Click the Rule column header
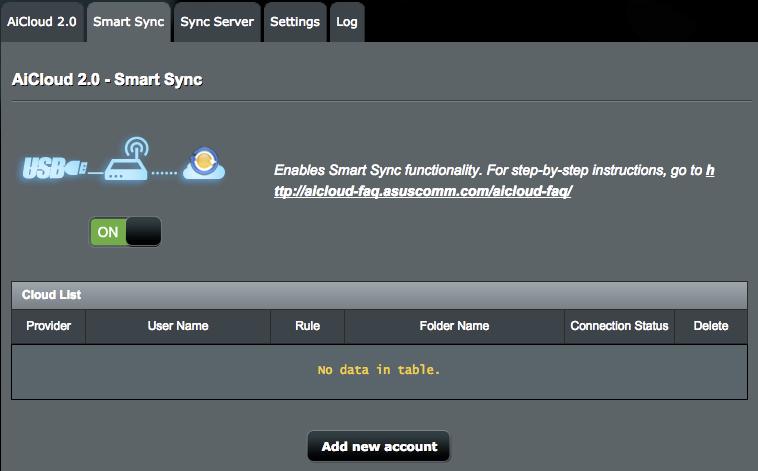 (307, 326)
